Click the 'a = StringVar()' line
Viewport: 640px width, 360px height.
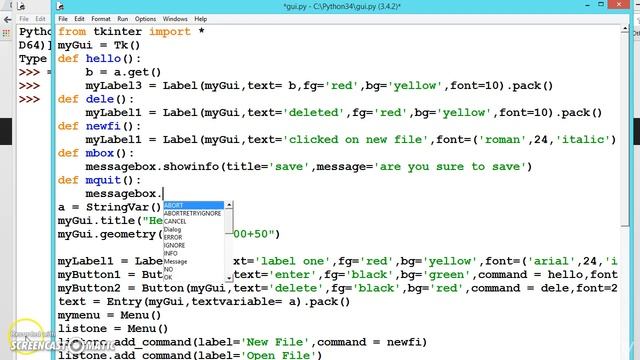(109, 207)
